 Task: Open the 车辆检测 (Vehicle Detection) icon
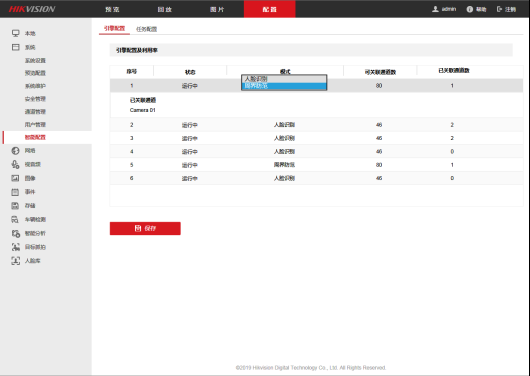[x=16, y=219]
